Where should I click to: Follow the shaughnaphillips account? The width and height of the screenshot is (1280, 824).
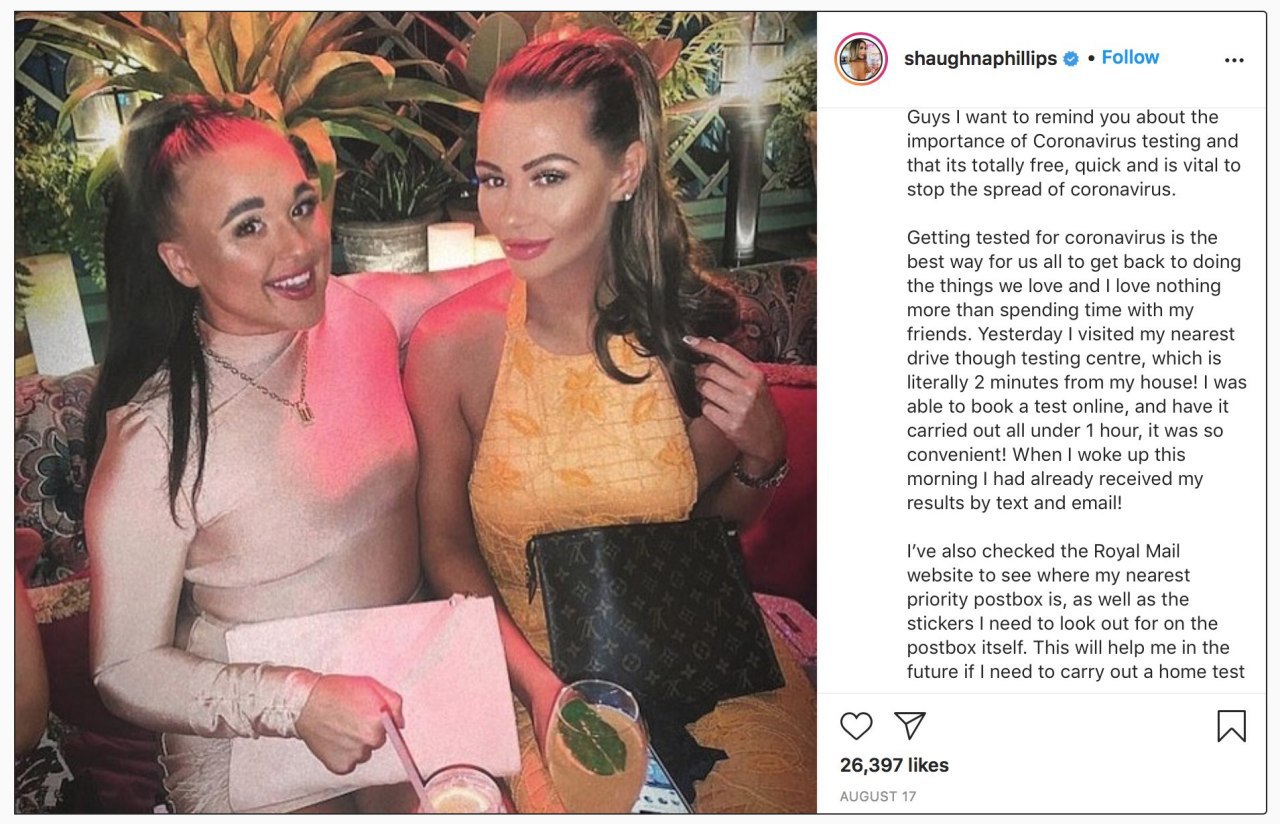coord(1130,58)
